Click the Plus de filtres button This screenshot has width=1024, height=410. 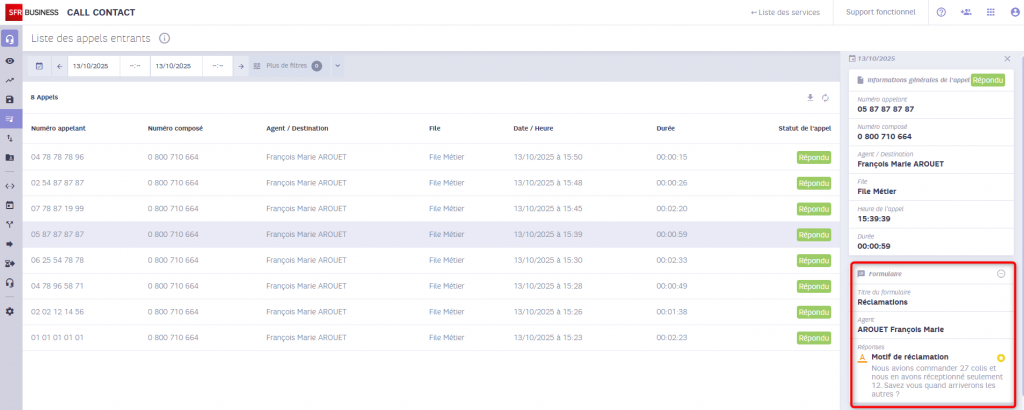286,66
